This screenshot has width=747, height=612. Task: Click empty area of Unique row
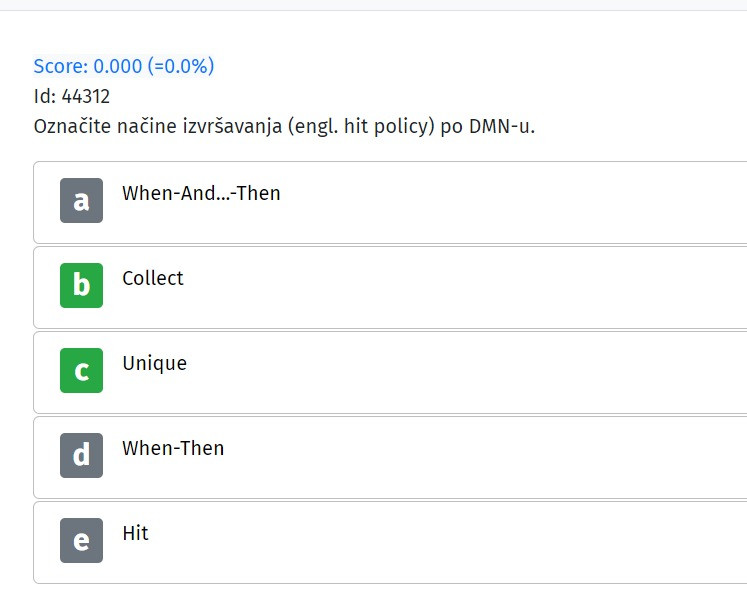476,372
